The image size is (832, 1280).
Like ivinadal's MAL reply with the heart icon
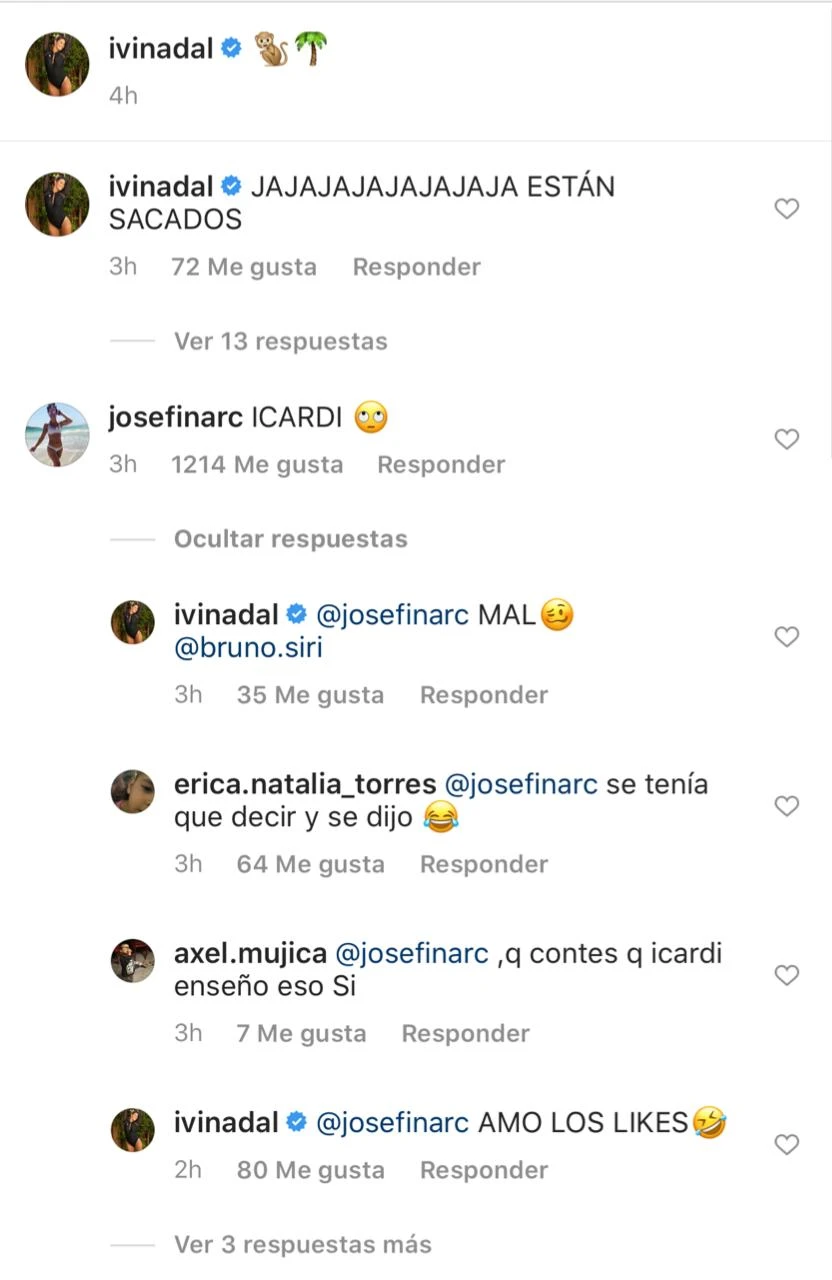pyautogui.click(x=787, y=637)
